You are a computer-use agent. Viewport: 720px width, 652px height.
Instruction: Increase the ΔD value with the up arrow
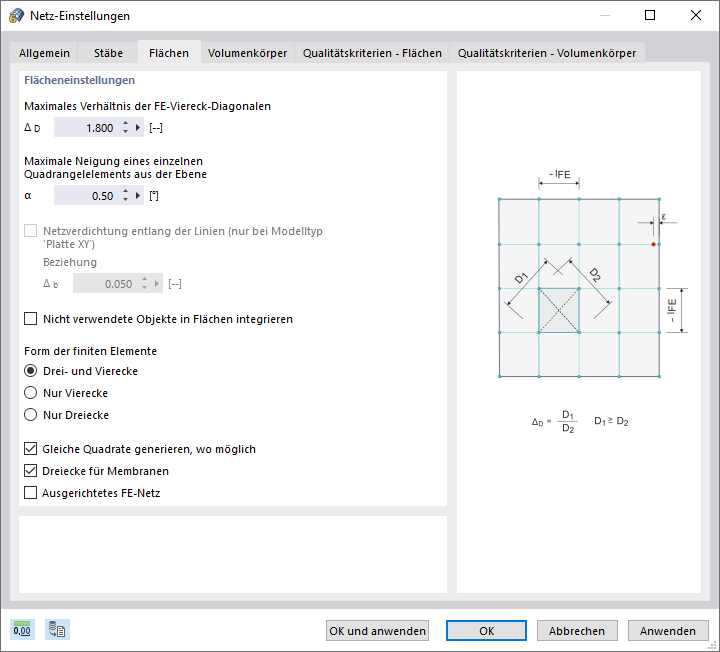[x=125, y=124]
